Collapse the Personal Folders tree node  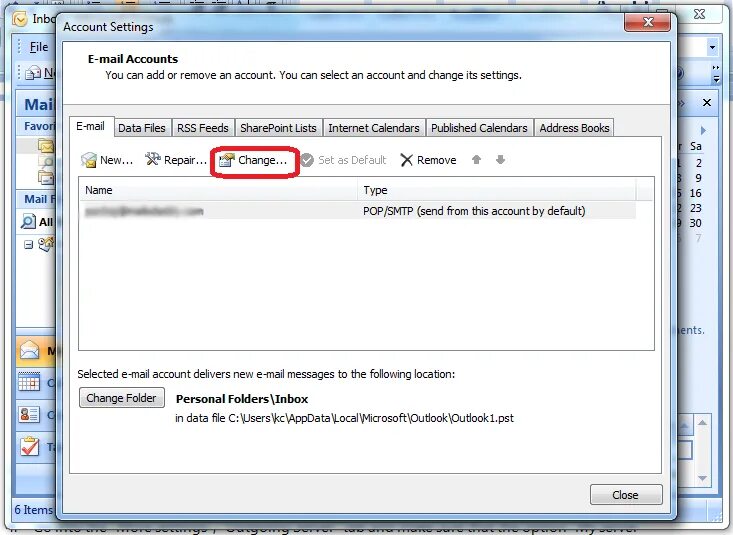(29, 244)
